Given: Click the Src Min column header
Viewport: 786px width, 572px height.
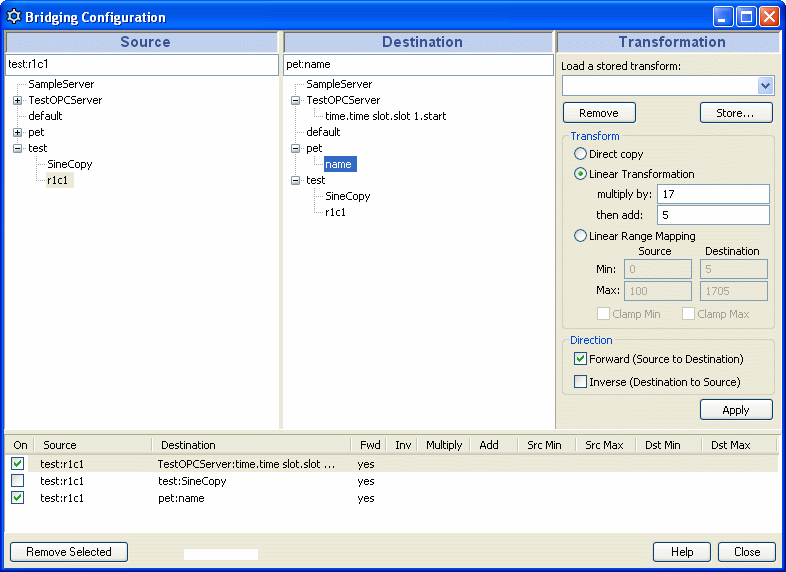Looking at the screenshot, I should coord(546,445).
